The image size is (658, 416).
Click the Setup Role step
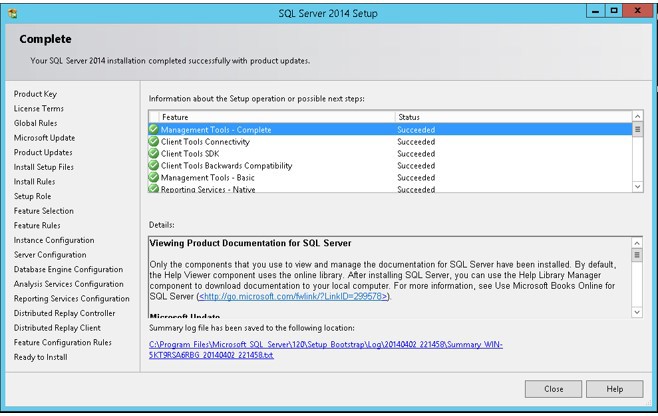click(x=32, y=196)
